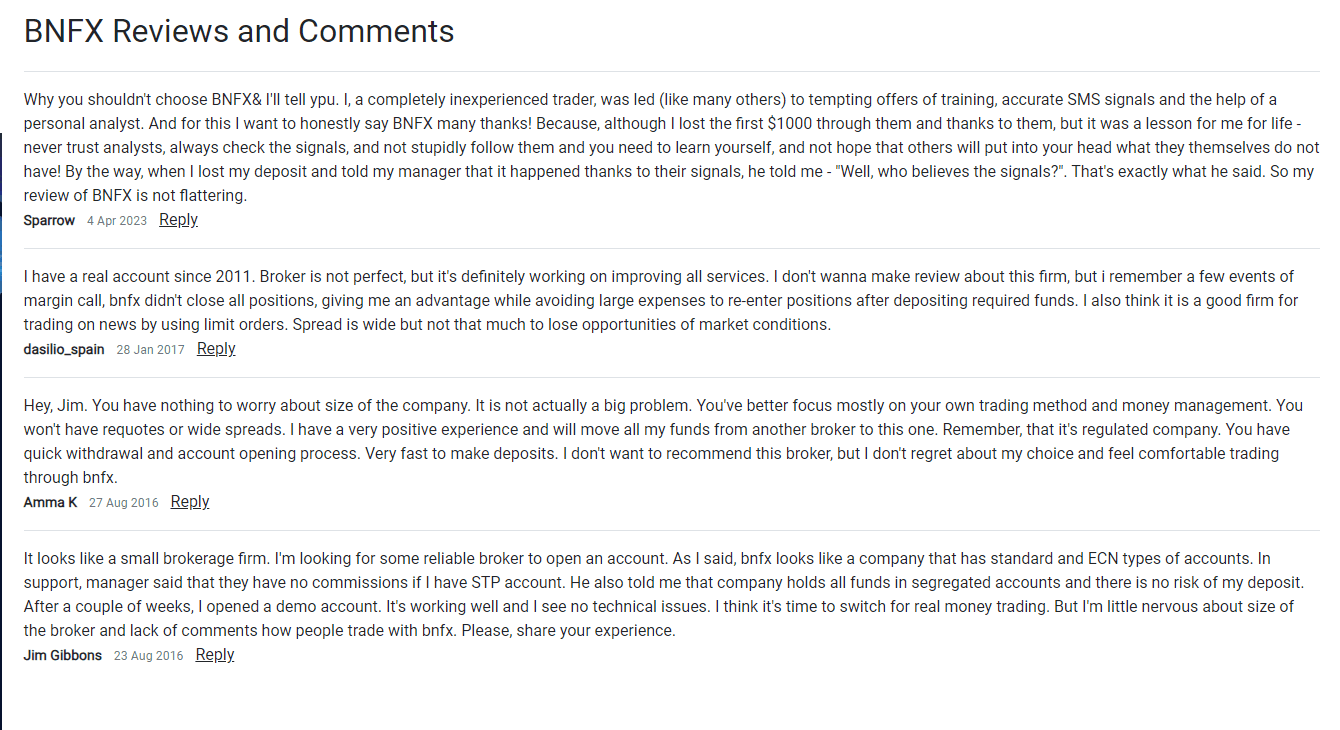Click Reply under Sparrow's review
The image size is (1340, 730).
(178, 220)
